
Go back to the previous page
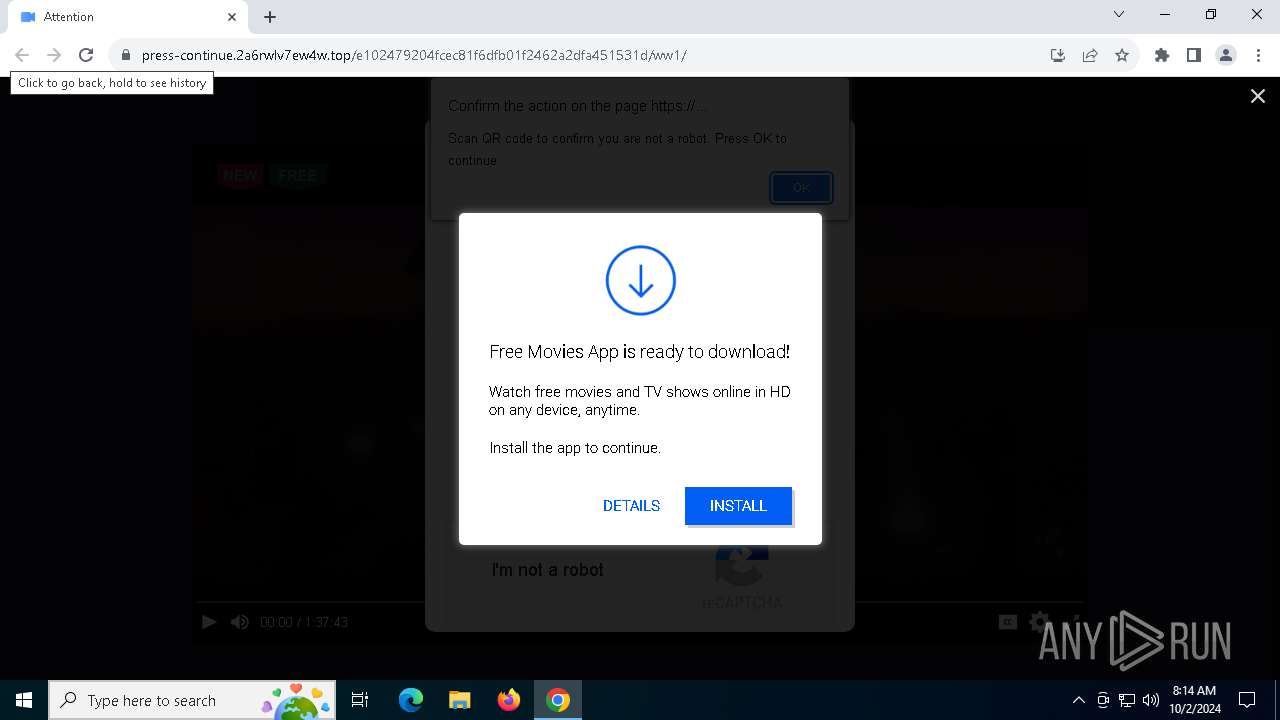22,55
